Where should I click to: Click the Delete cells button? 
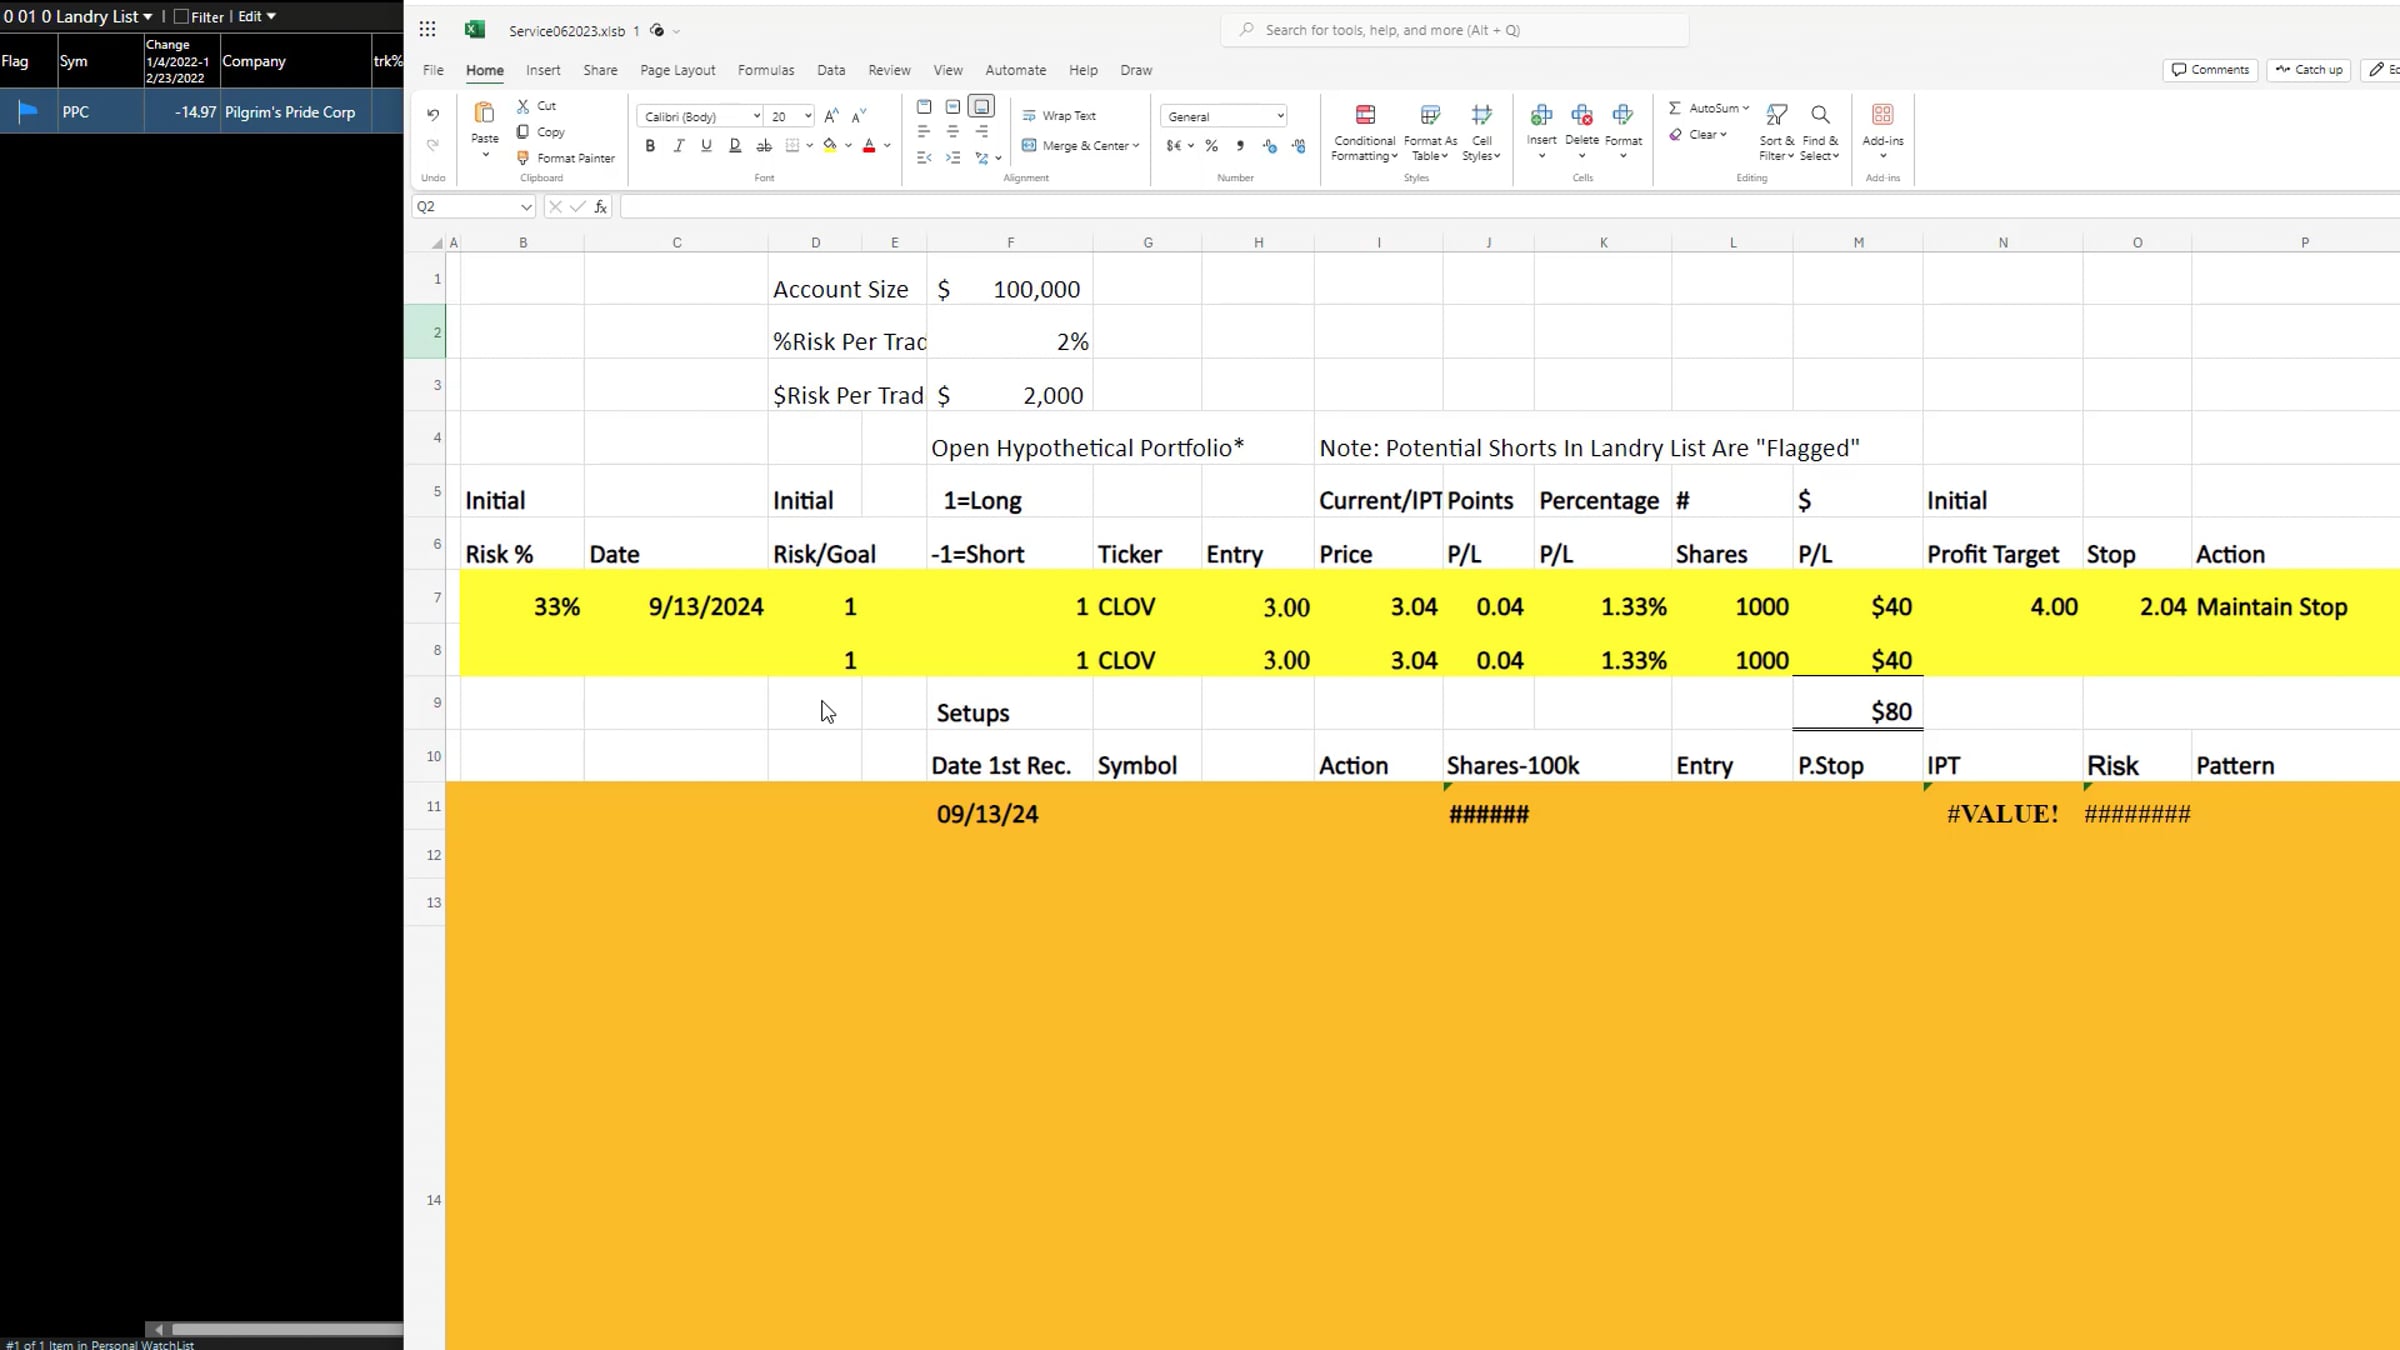coord(1582,130)
